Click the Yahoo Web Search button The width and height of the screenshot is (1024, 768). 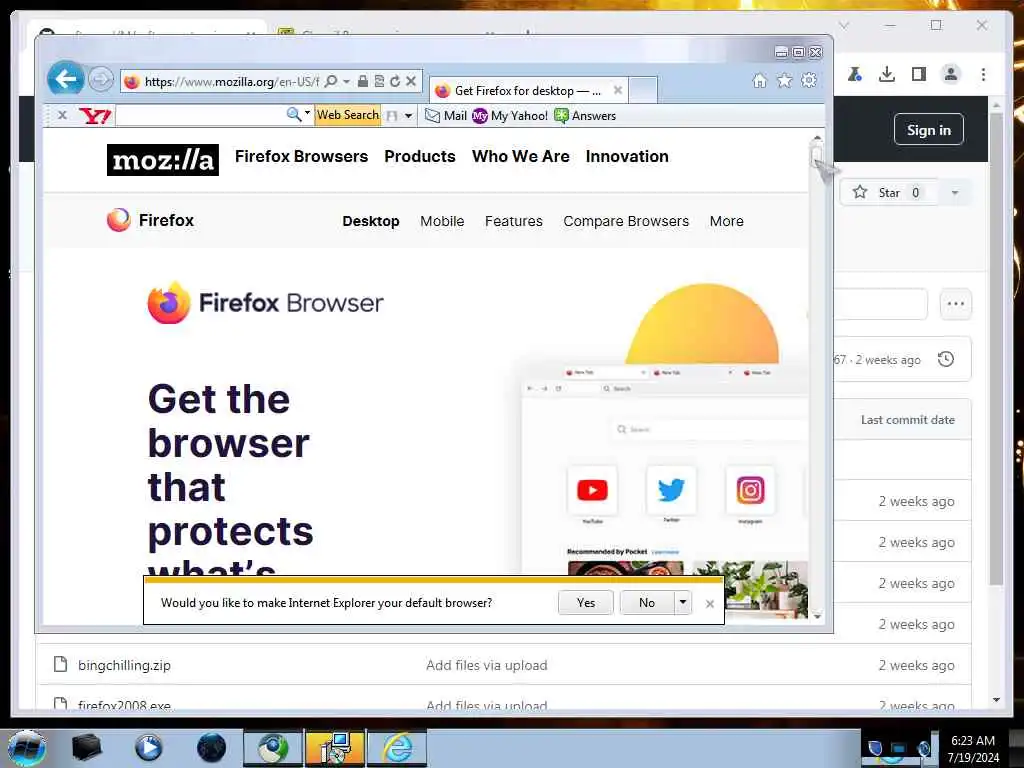(x=347, y=115)
